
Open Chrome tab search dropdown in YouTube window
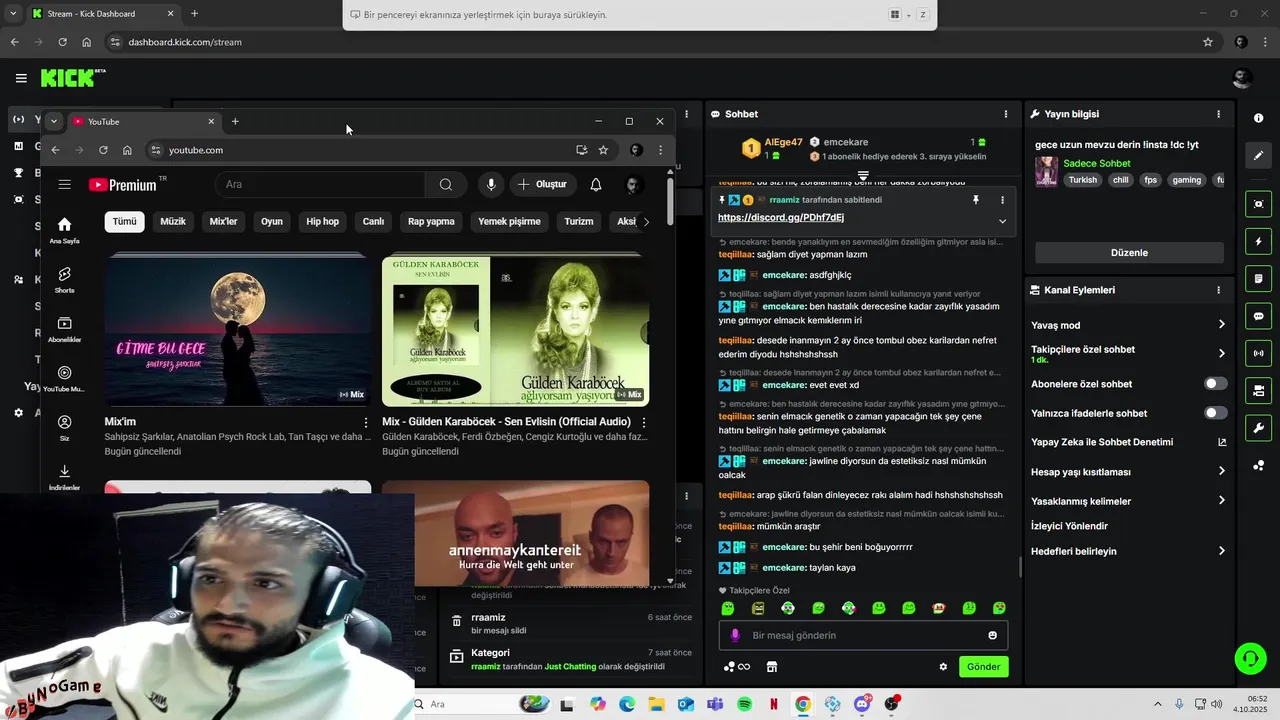(53, 121)
